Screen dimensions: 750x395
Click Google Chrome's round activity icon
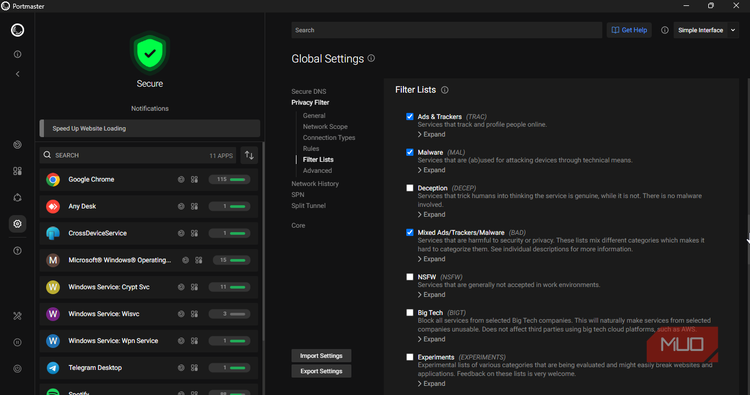(181, 180)
